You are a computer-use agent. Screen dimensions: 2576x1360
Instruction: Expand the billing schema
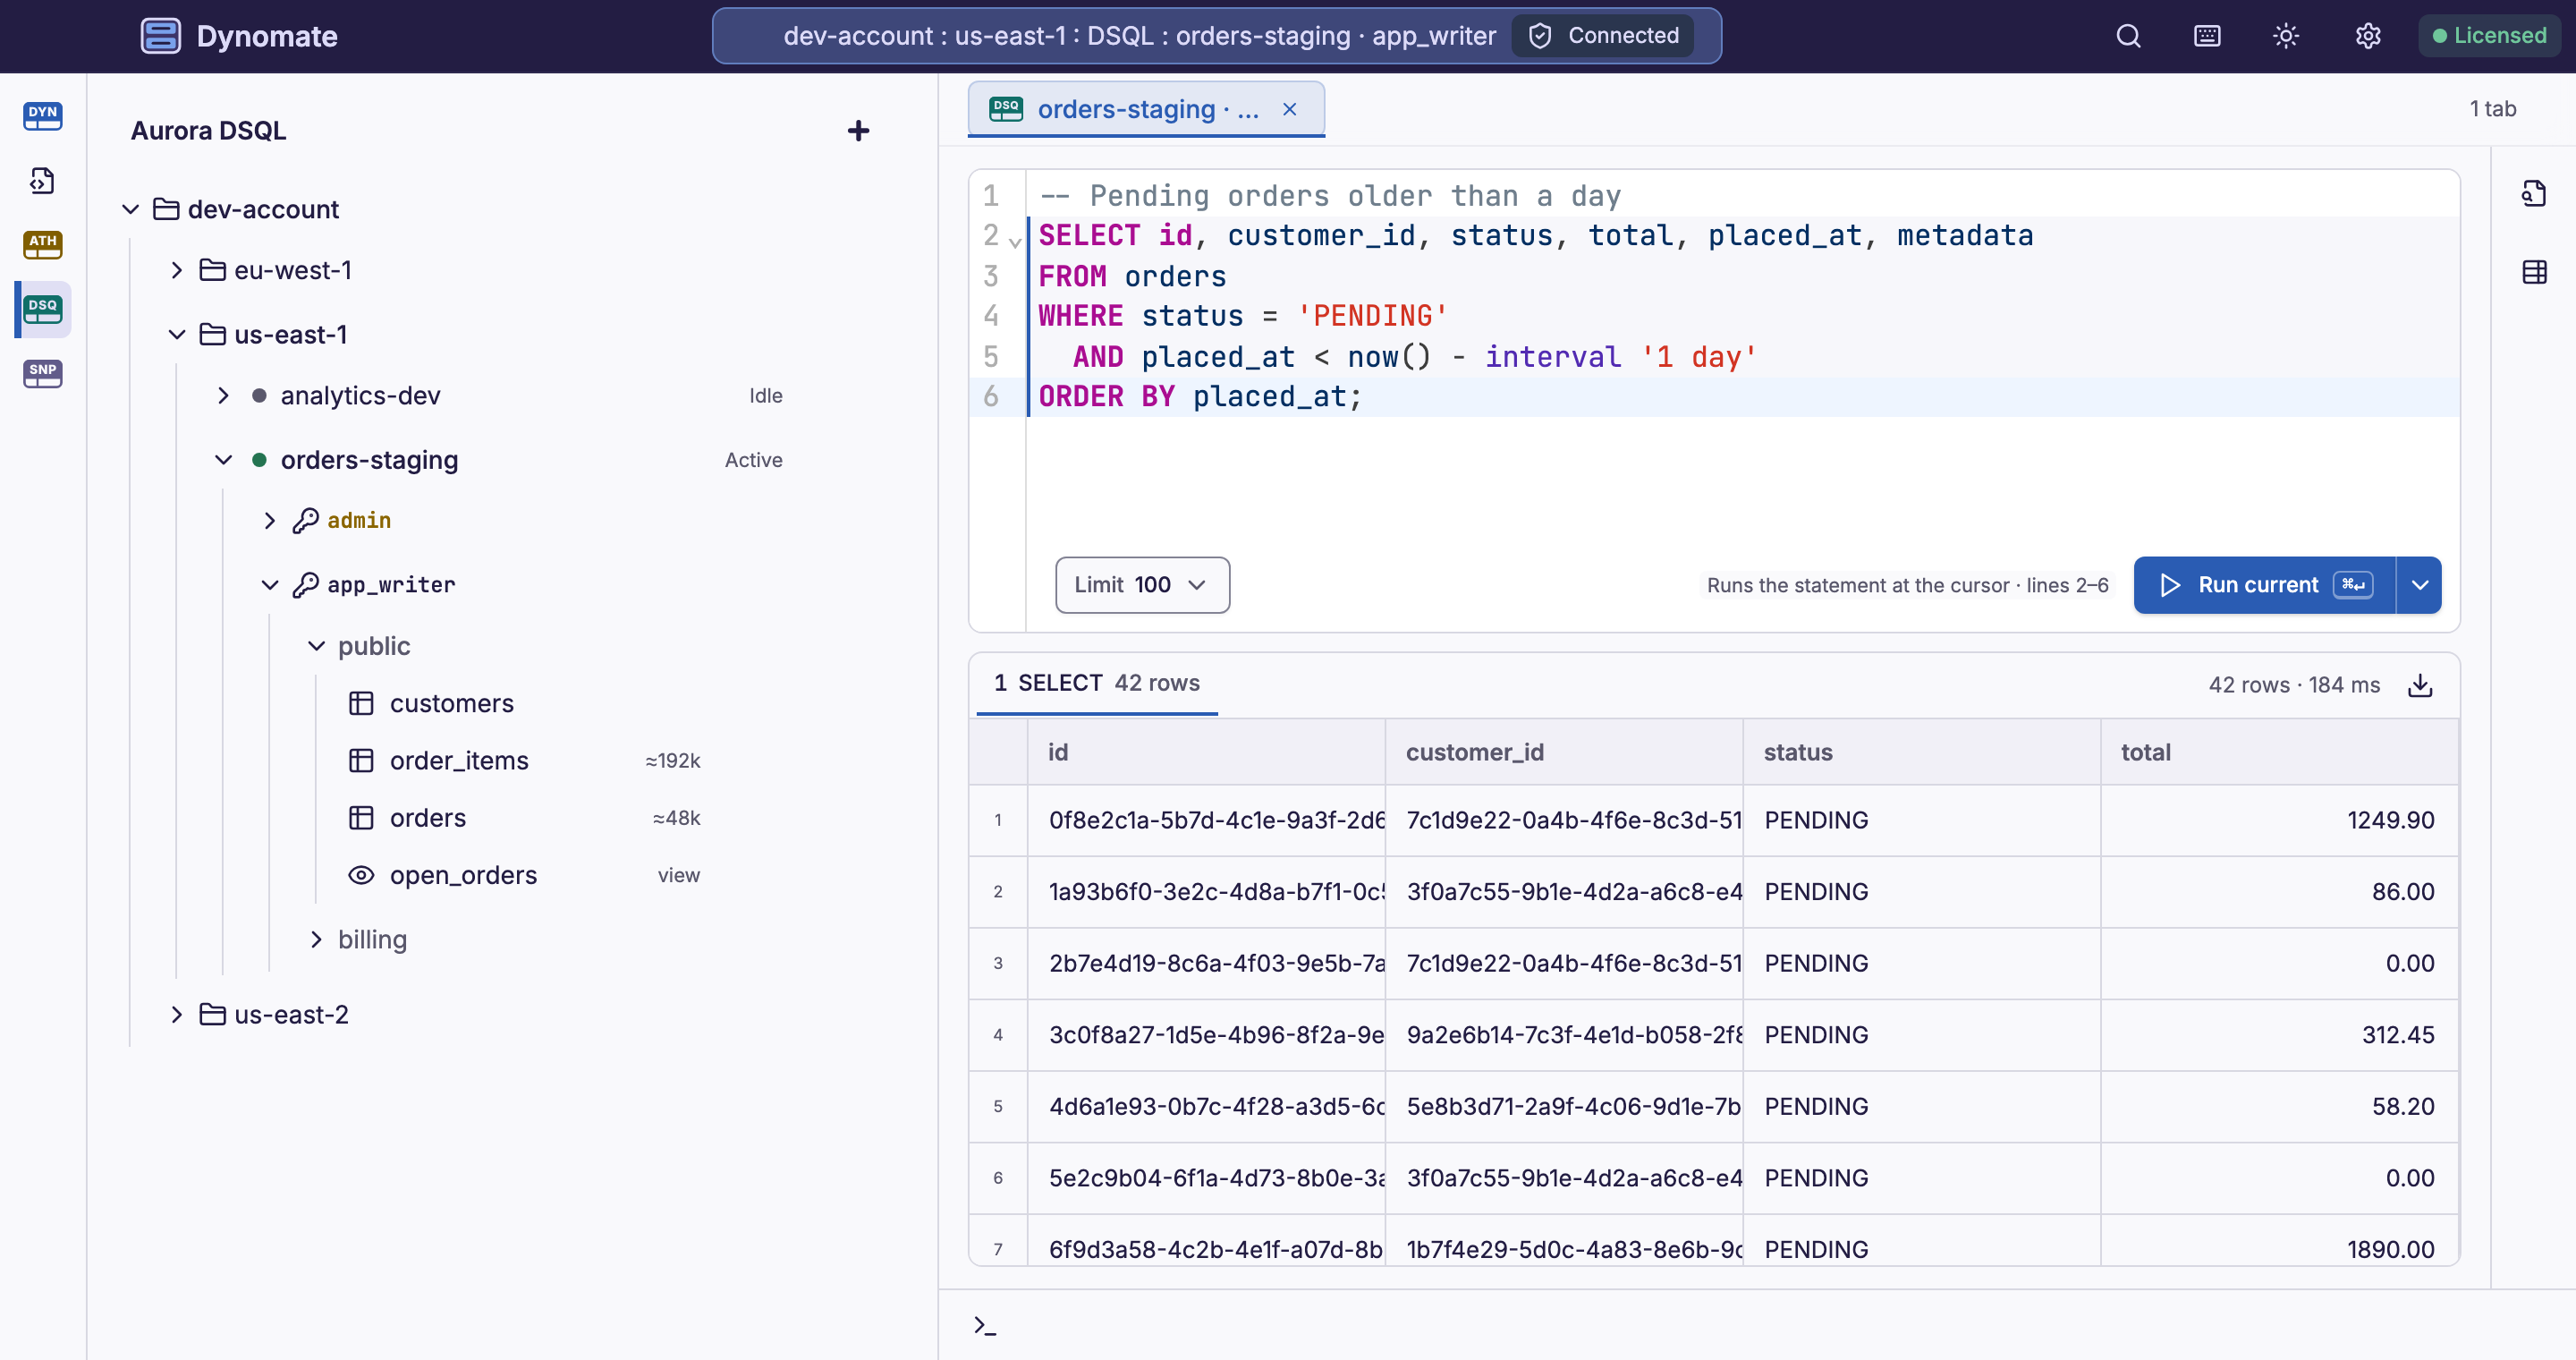(316, 939)
